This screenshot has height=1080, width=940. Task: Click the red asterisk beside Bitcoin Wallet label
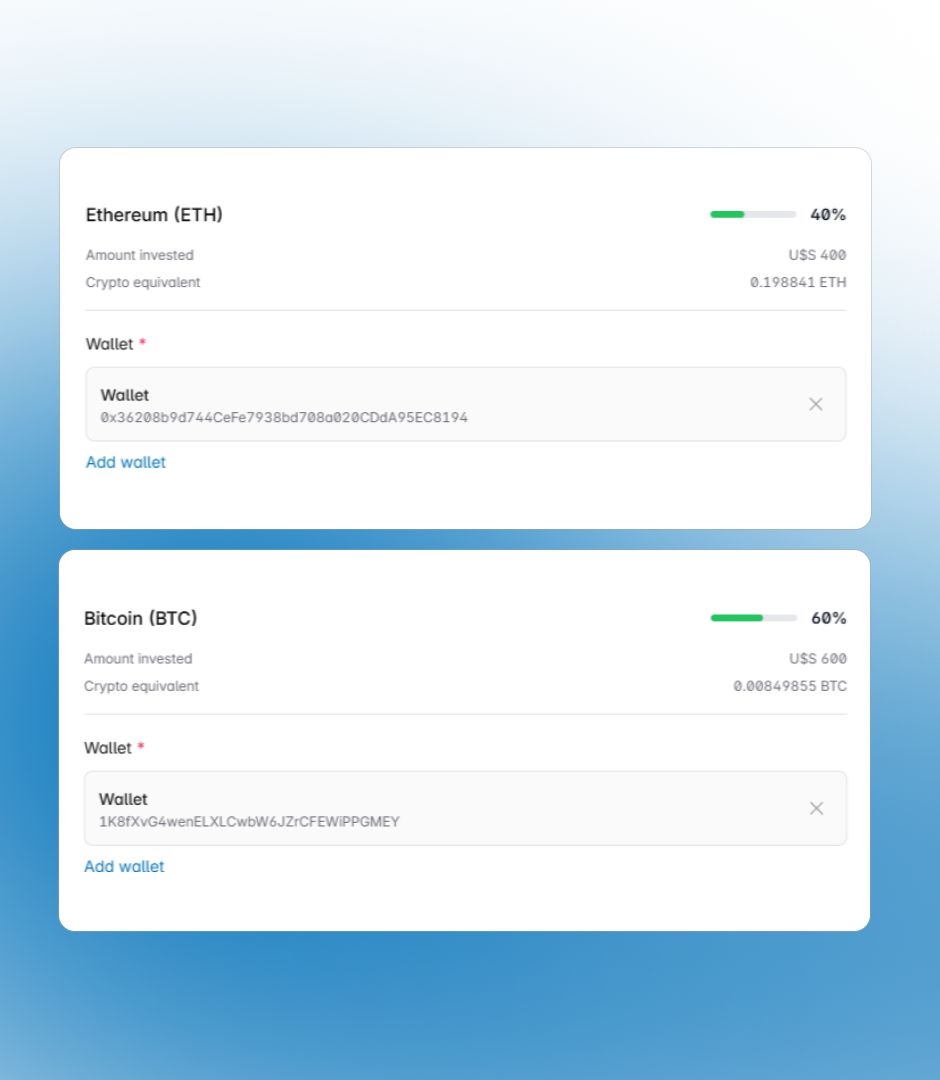pos(140,747)
